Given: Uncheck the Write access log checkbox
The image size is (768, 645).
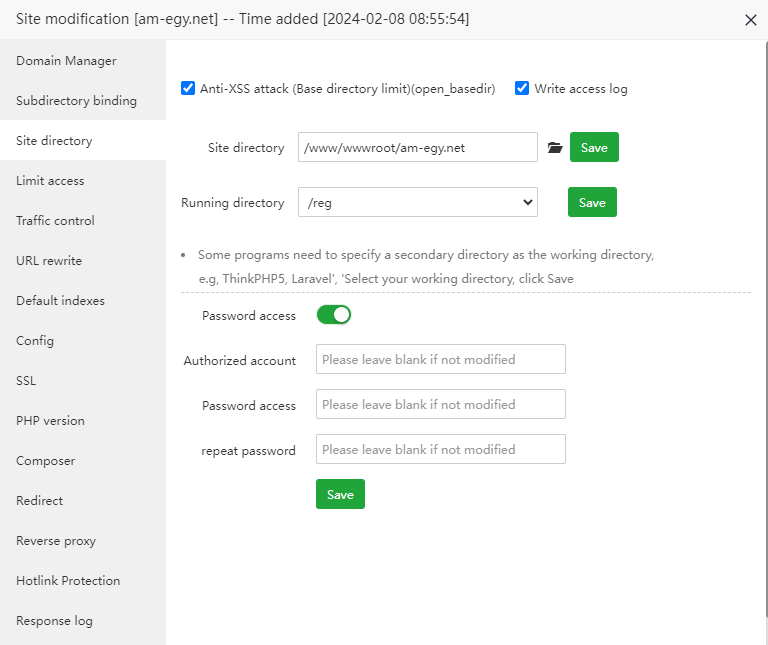Looking at the screenshot, I should (x=522, y=88).
